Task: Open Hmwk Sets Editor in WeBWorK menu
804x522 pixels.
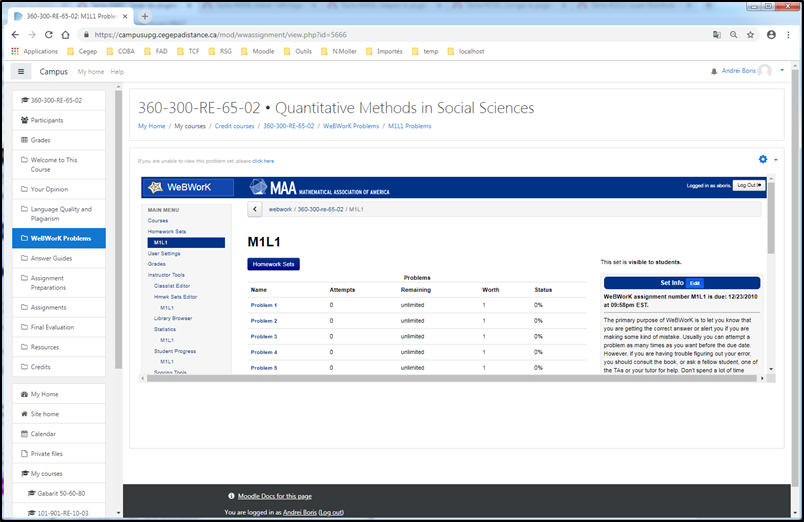Action: coord(175,297)
